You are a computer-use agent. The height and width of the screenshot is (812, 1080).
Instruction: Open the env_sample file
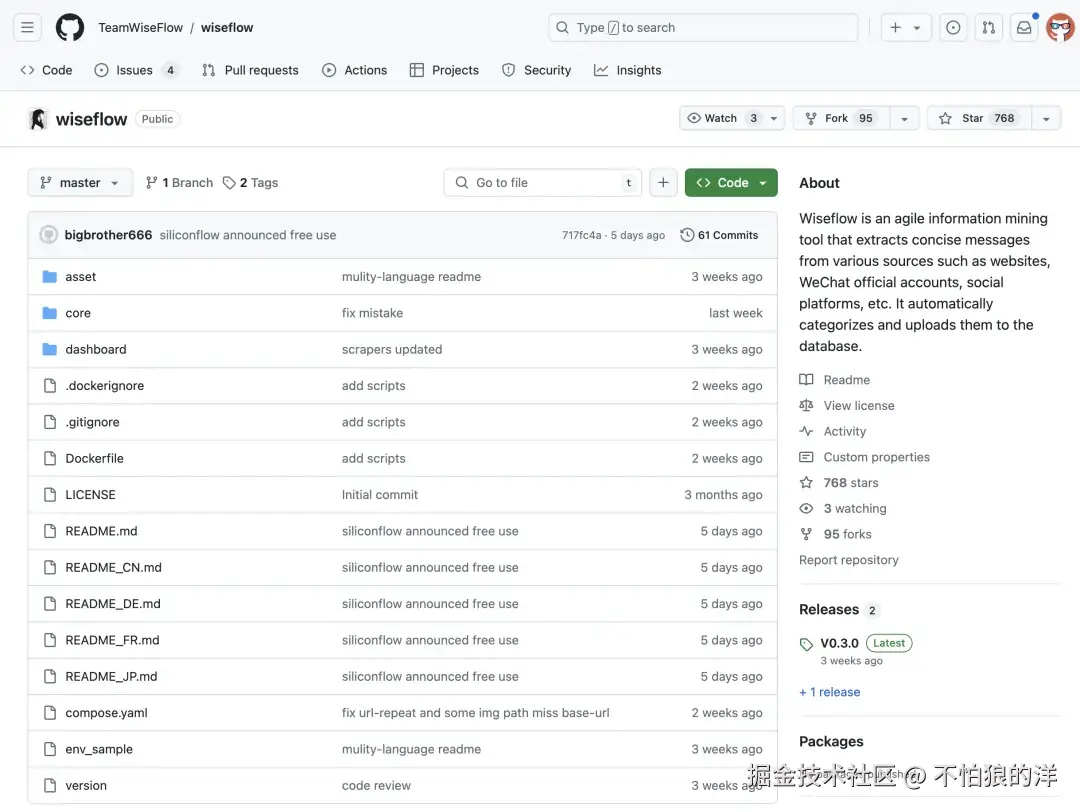[x=99, y=749]
